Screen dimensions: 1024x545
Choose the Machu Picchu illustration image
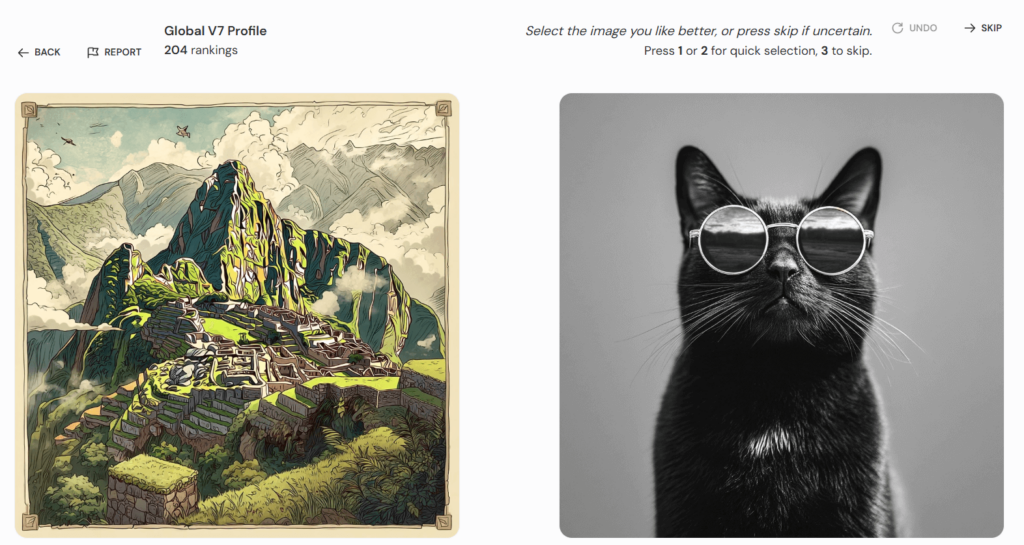[x=237, y=315]
